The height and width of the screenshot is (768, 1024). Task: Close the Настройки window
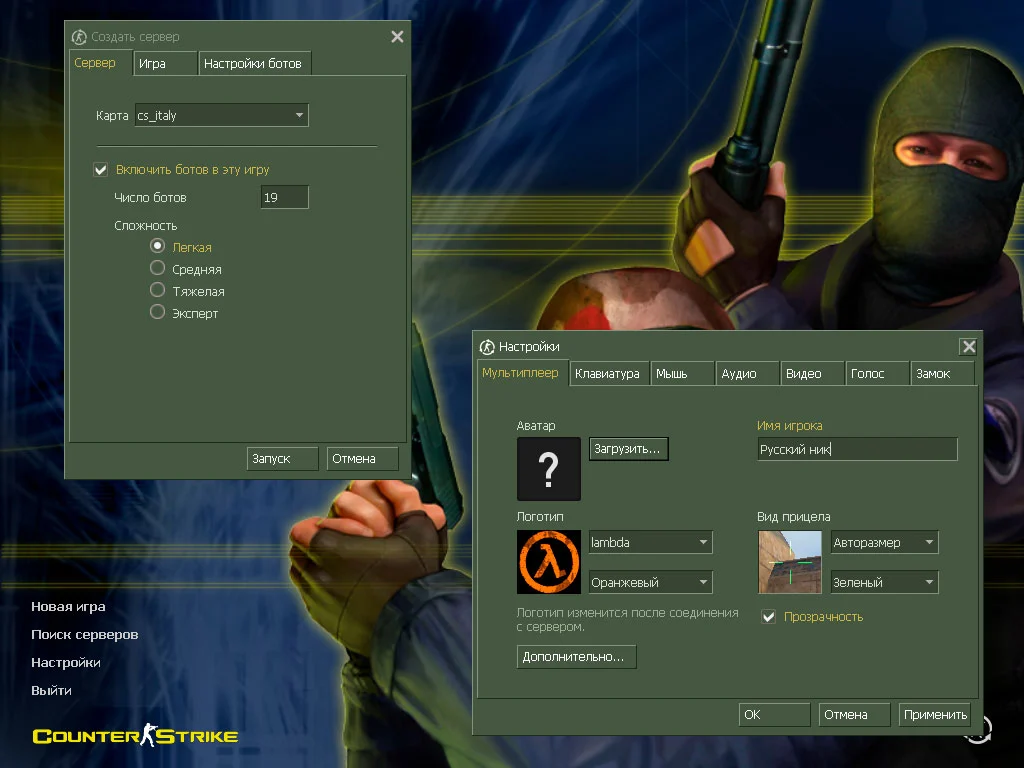[x=968, y=347]
